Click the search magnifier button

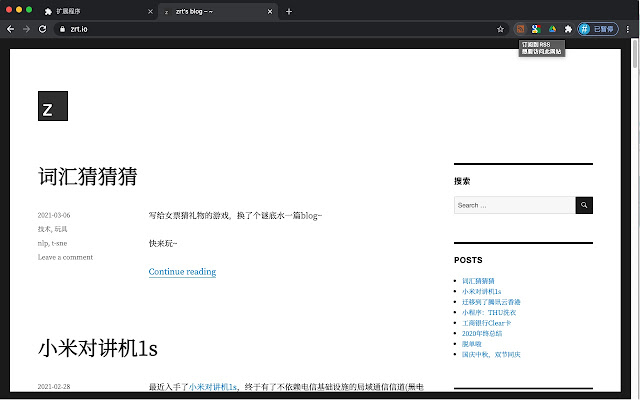[x=584, y=205]
